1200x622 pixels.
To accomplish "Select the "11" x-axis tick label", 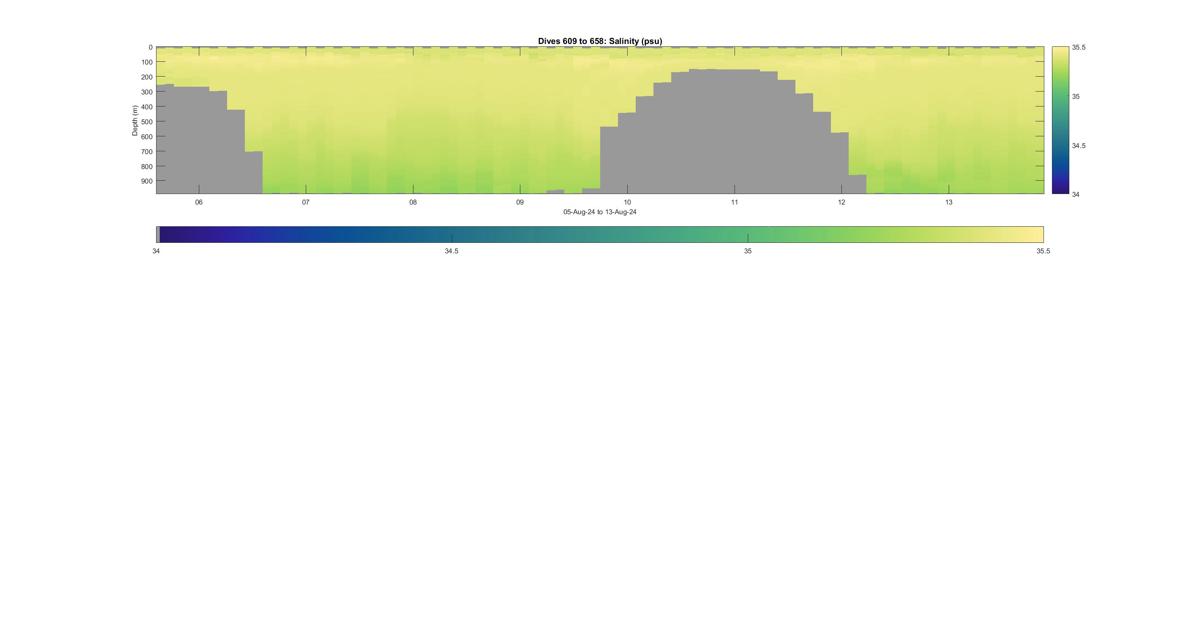I will click(x=734, y=202).
